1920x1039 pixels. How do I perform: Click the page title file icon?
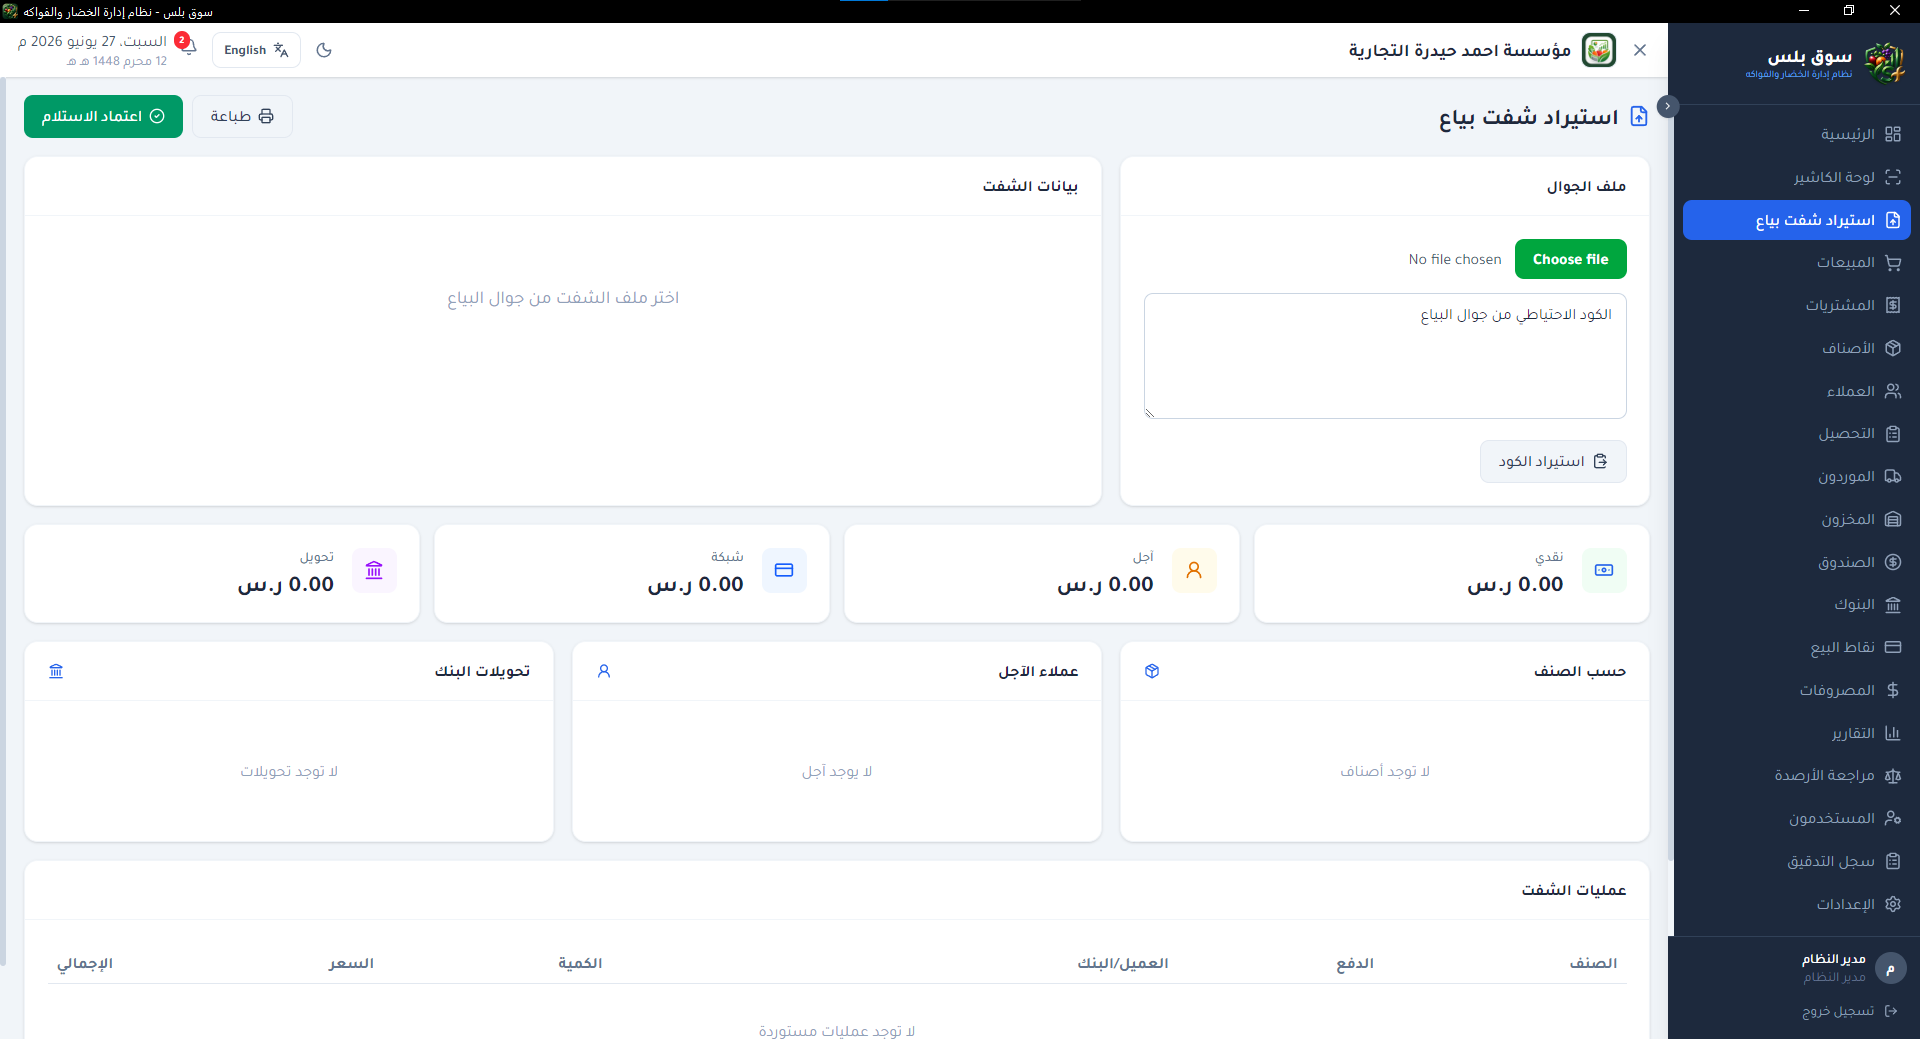click(x=1639, y=116)
